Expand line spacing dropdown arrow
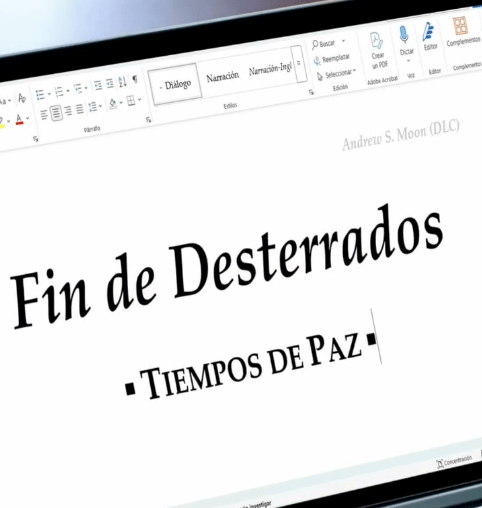Image resolution: width=482 pixels, height=508 pixels. 100,106
